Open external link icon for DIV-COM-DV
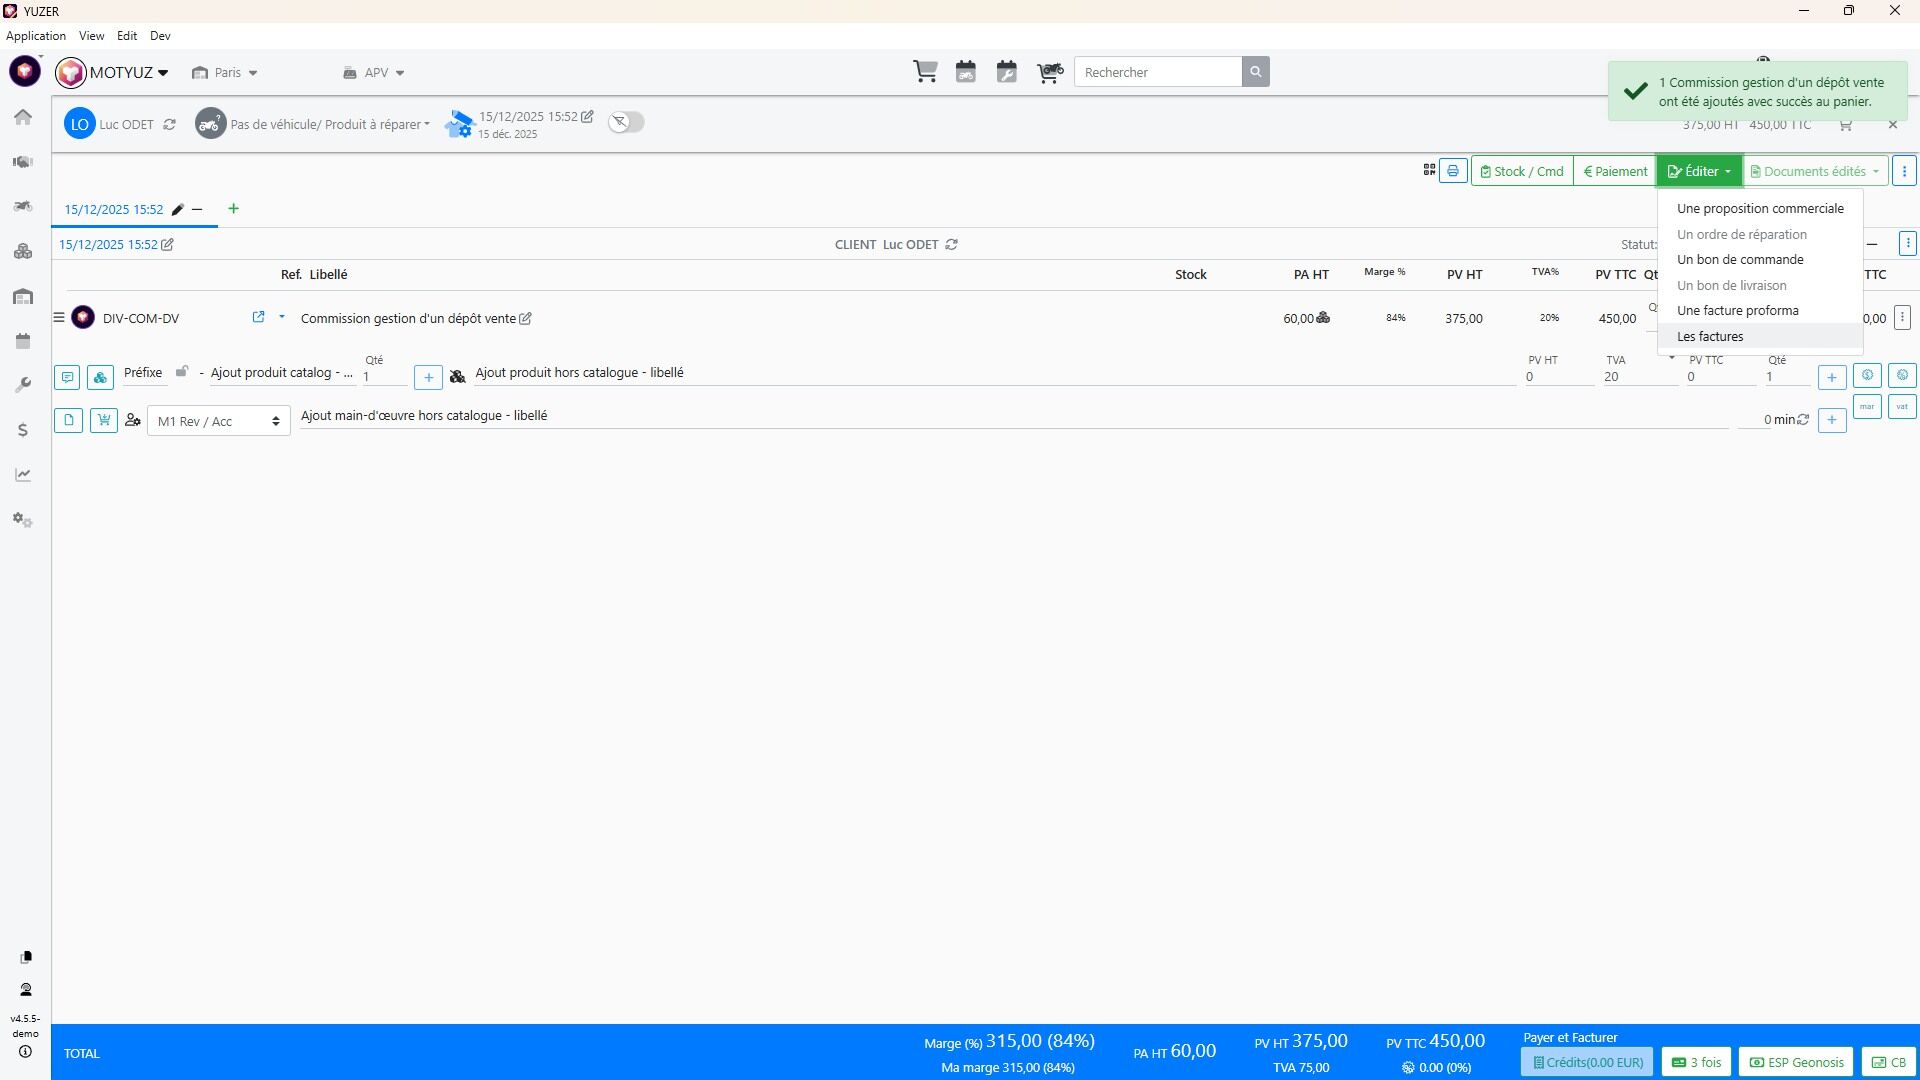Image resolution: width=1920 pixels, height=1080 pixels. (258, 317)
